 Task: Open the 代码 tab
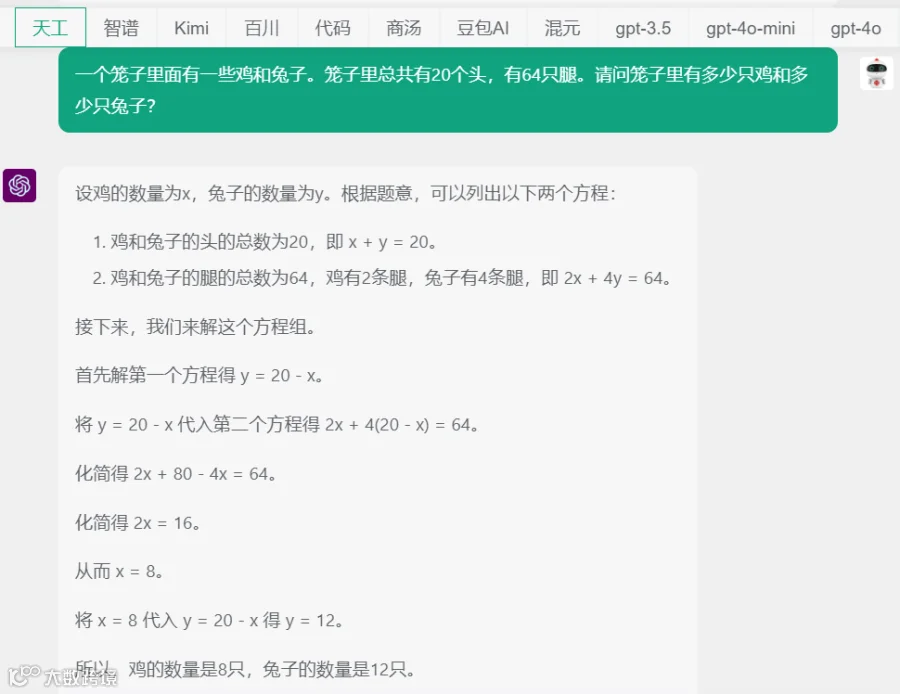(332, 28)
